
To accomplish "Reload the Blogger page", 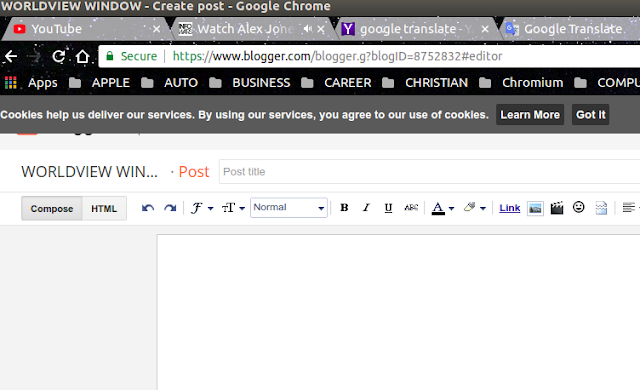I will [x=59, y=56].
